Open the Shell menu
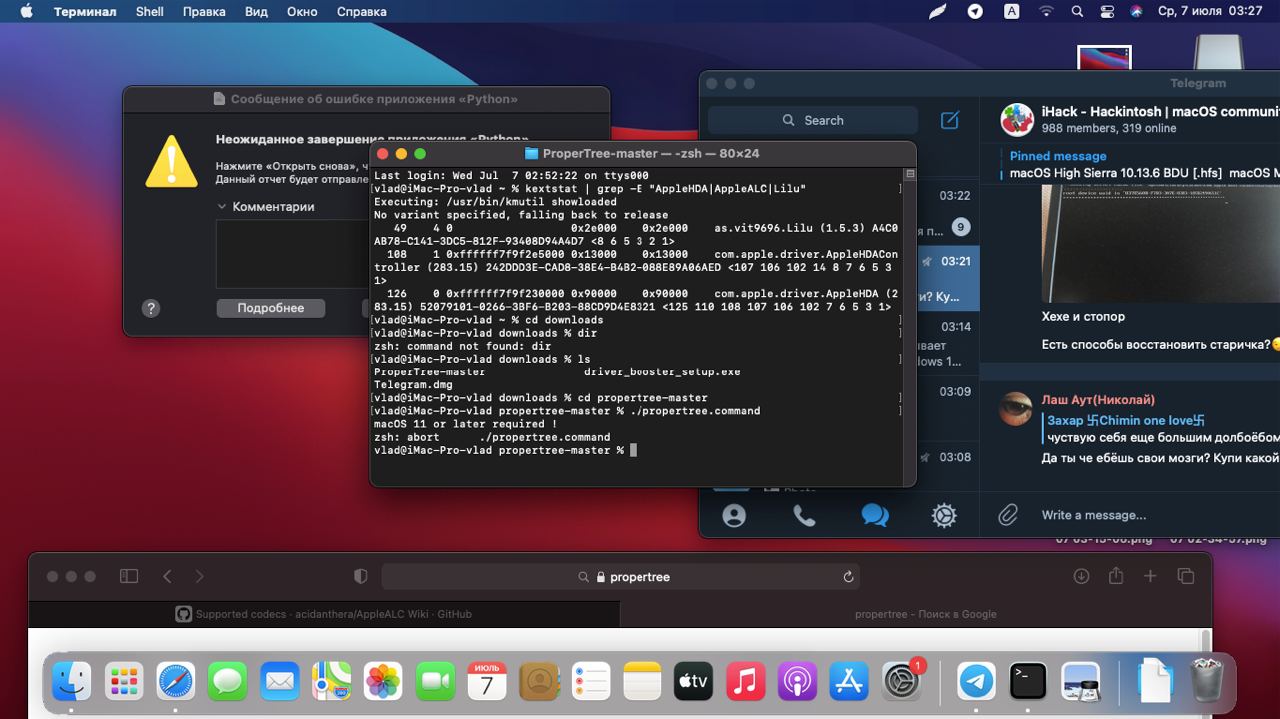 pos(150,12)
